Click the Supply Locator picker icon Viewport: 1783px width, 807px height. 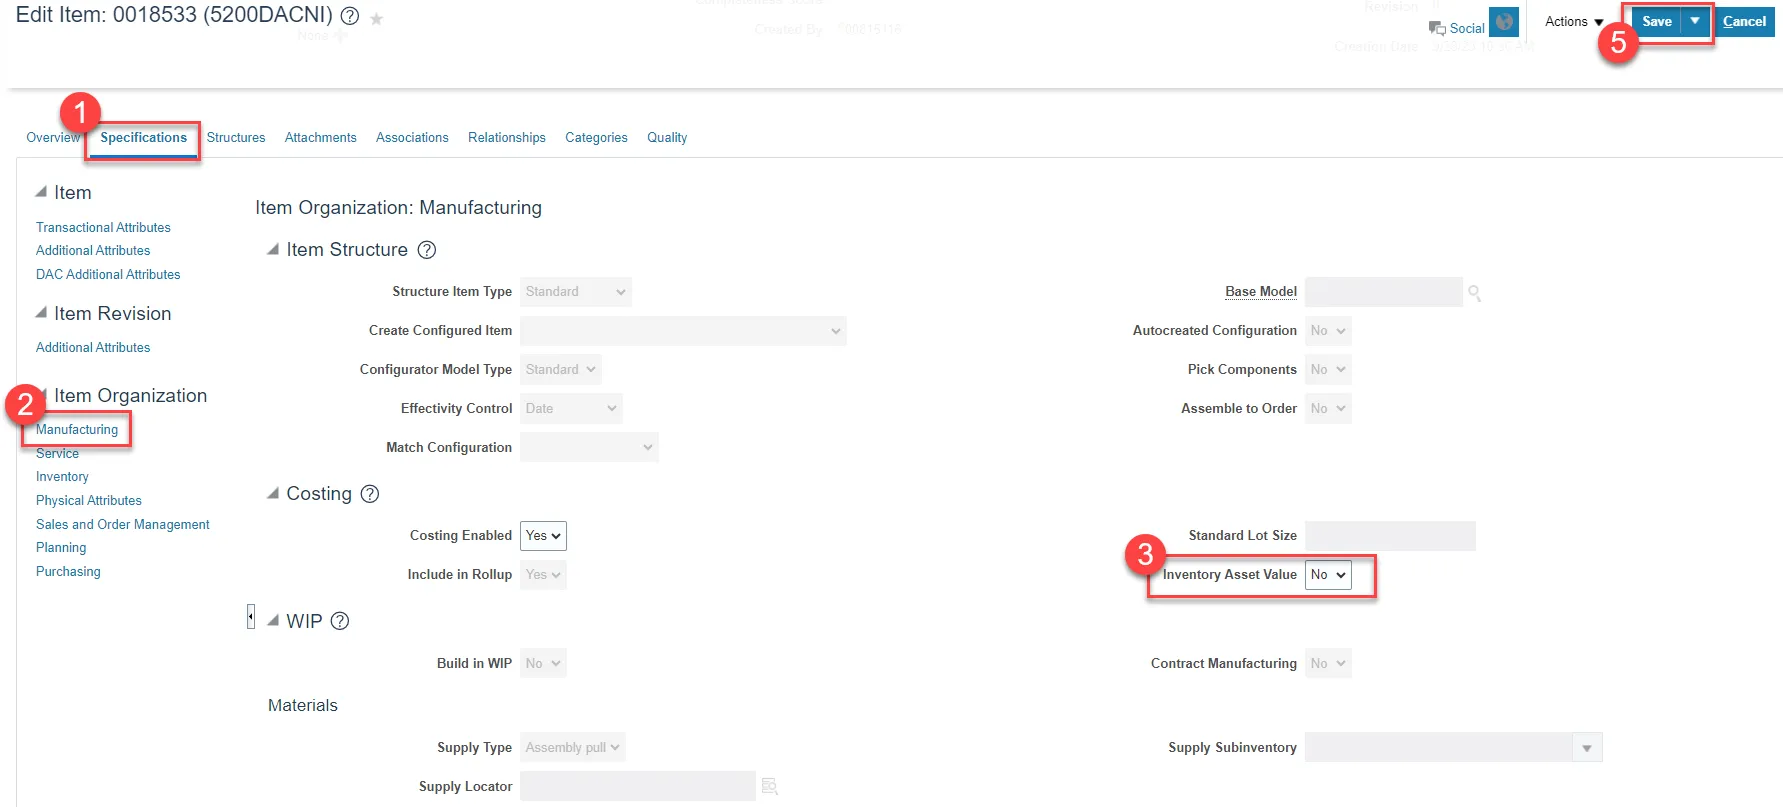pos(769,787)
